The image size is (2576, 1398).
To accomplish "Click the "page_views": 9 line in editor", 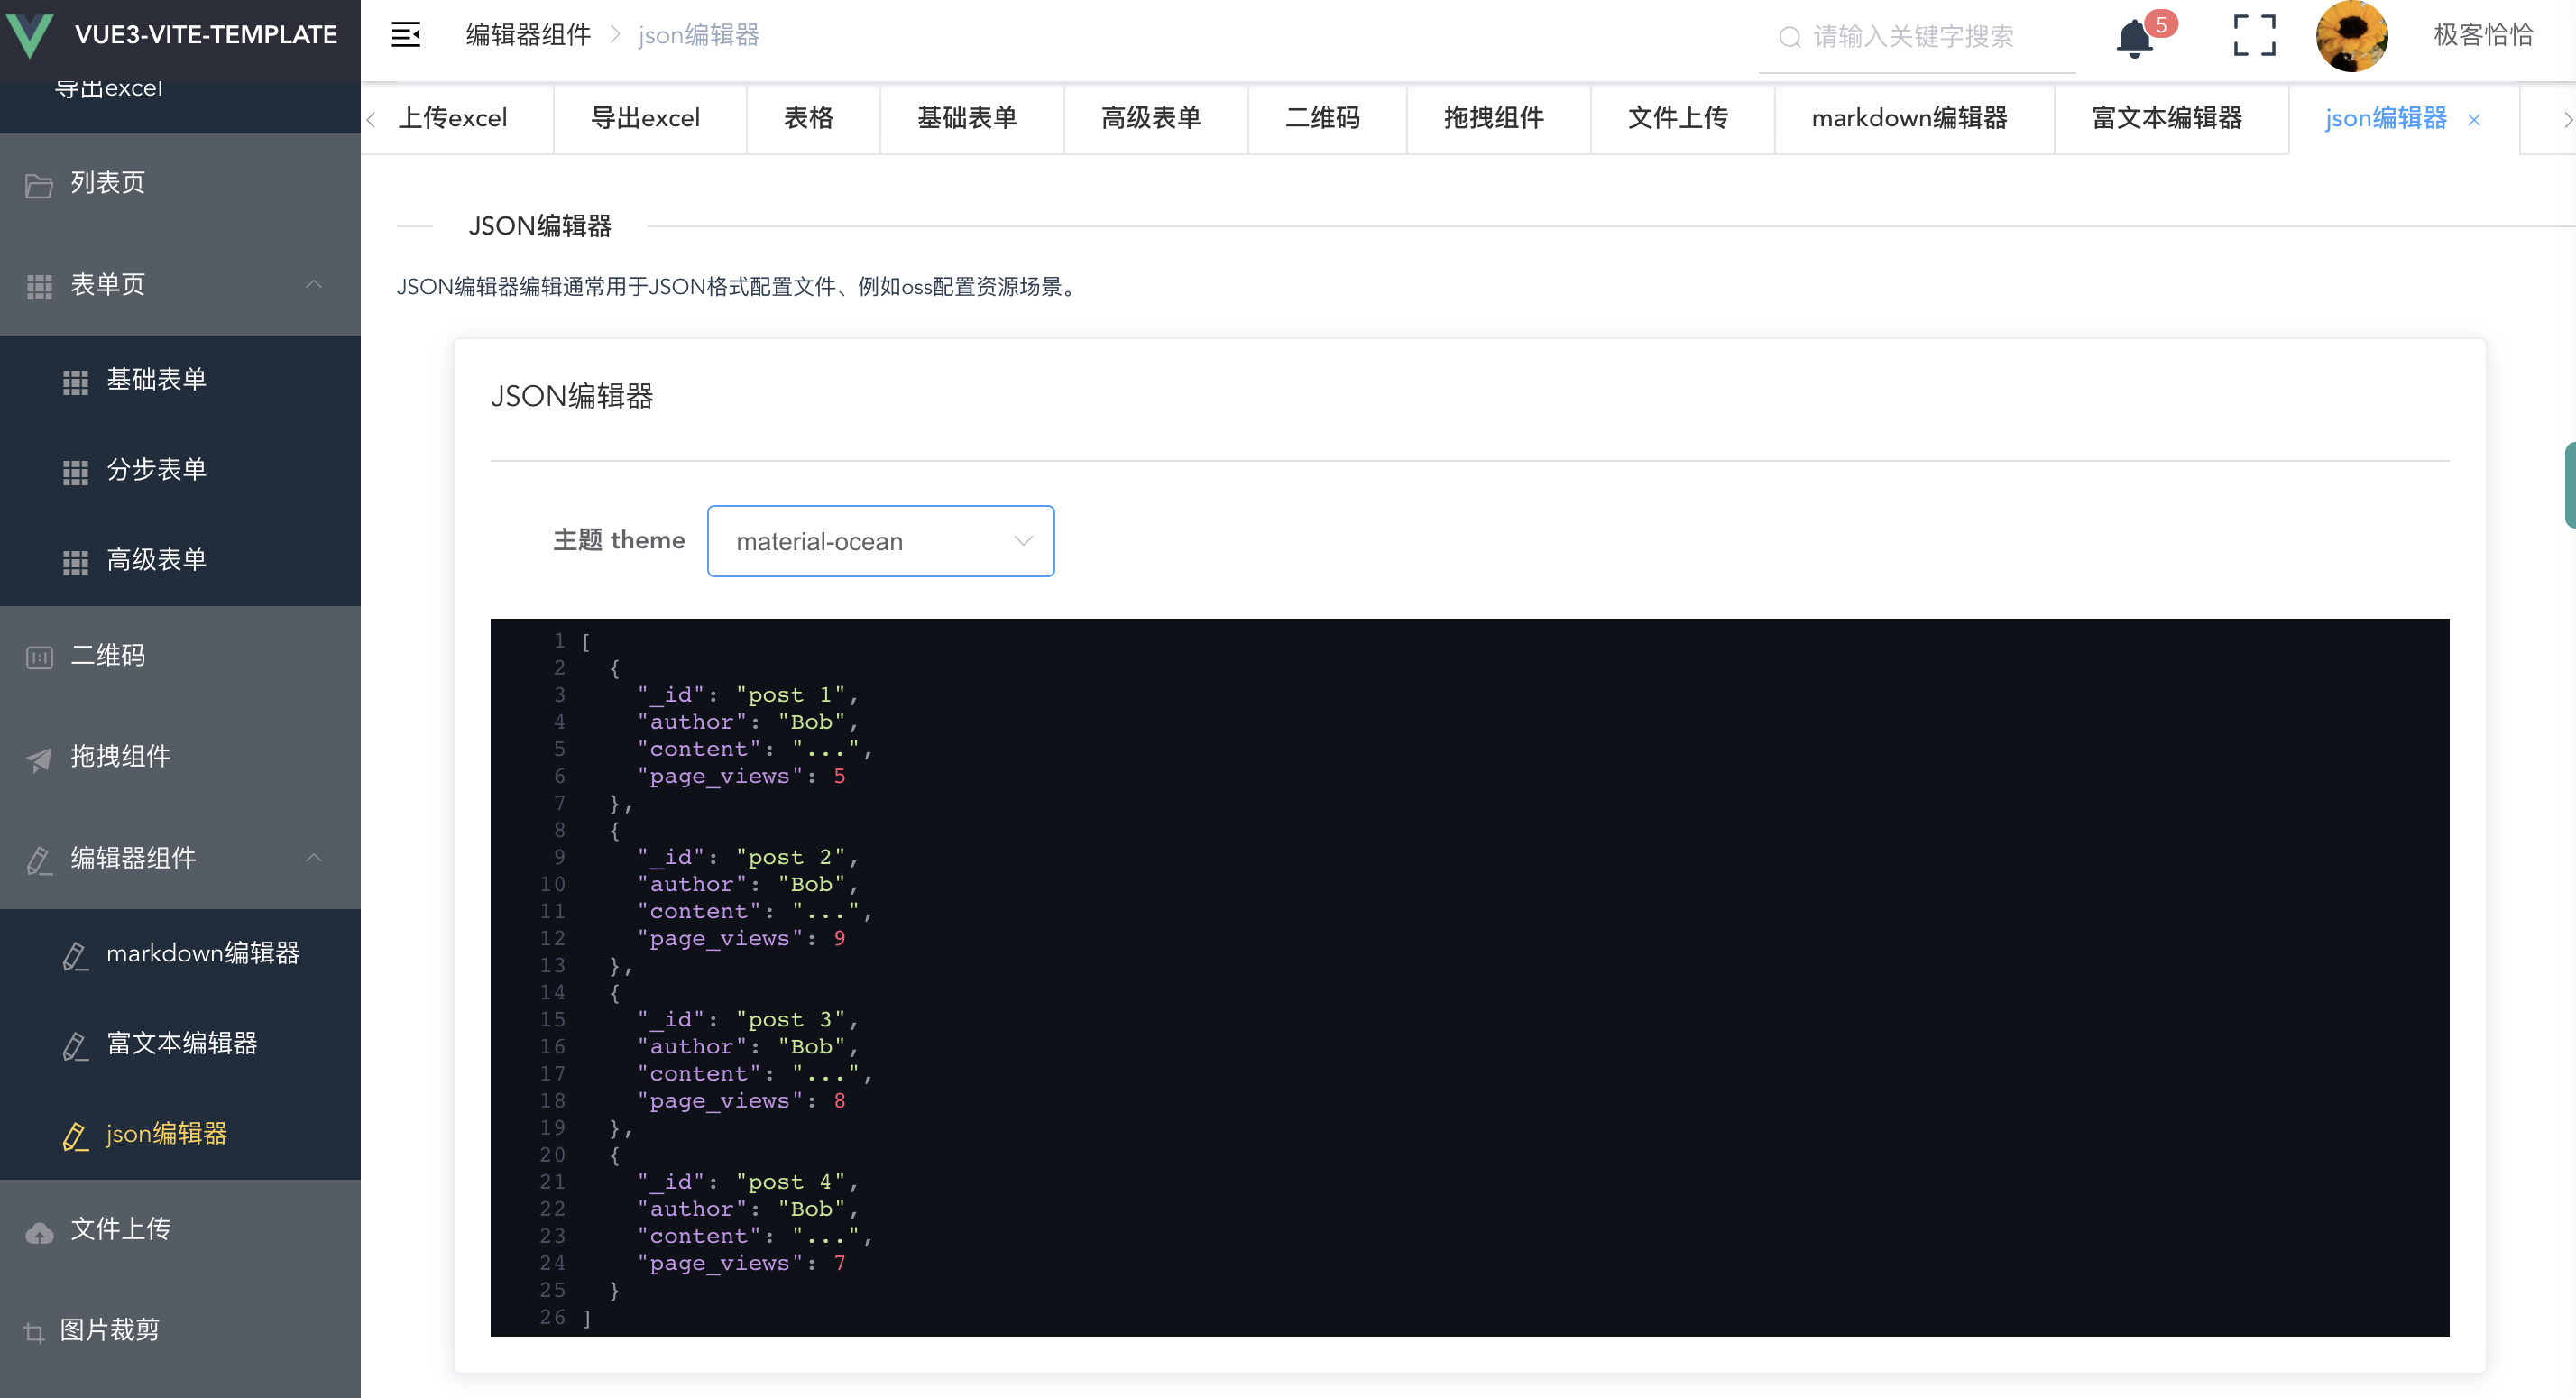I will [741, 938].
